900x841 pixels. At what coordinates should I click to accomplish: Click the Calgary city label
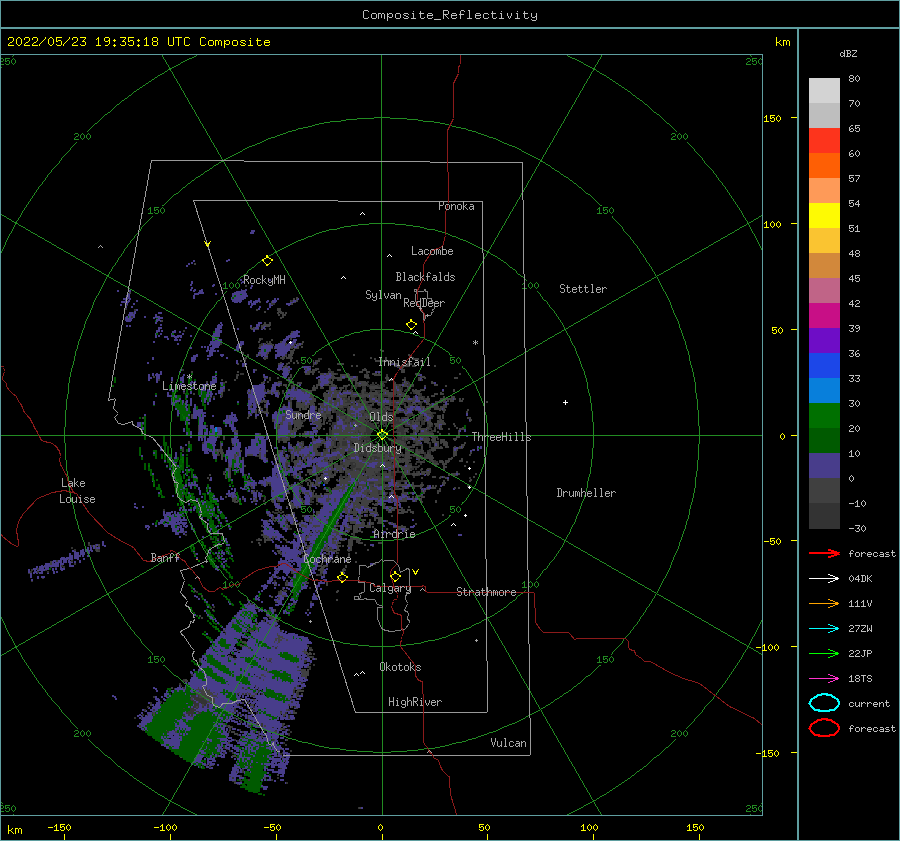(x=390, y=588)
